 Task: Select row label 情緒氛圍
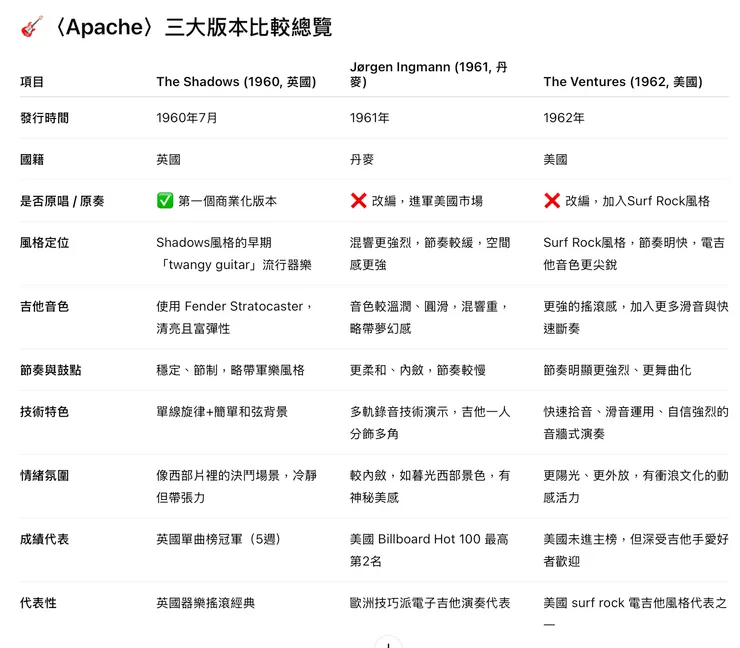(x=44, y=475)
